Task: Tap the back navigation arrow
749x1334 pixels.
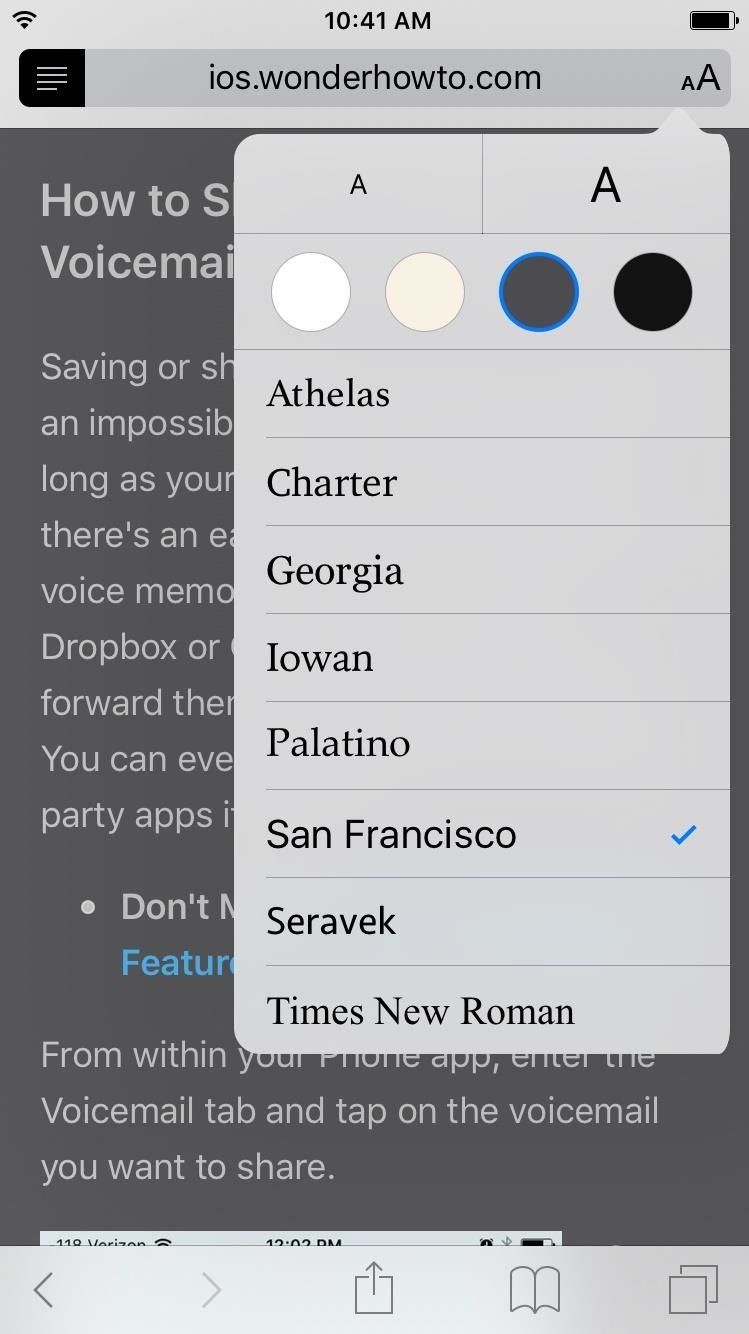Action: (43, 1290)
